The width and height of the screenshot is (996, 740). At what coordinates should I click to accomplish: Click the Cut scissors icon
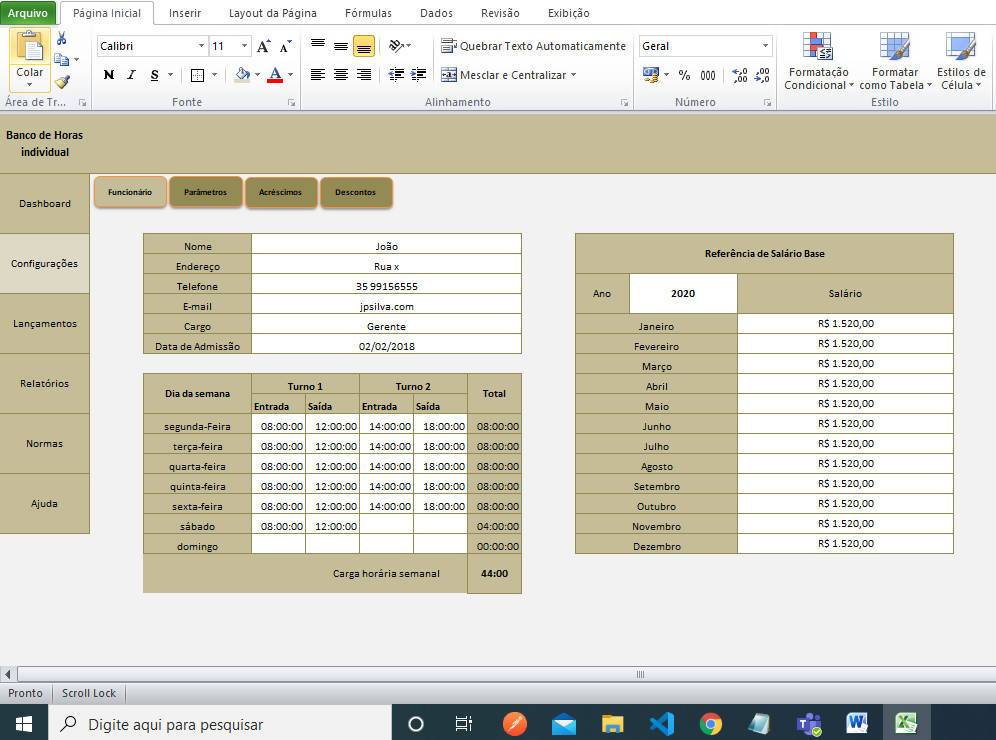62,39
